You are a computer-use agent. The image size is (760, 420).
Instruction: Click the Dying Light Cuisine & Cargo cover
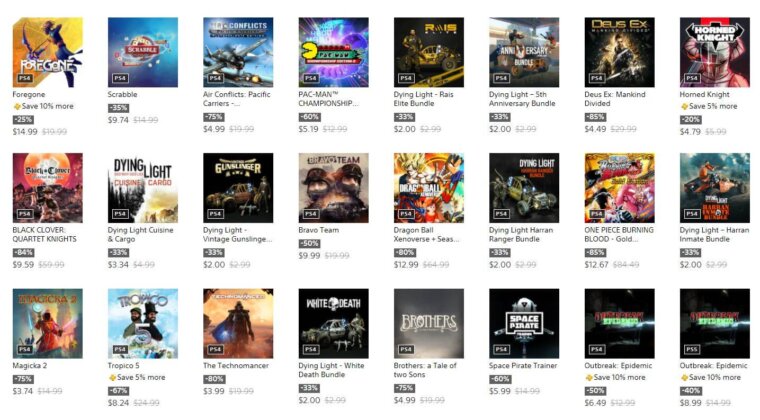tap(142, 188)
